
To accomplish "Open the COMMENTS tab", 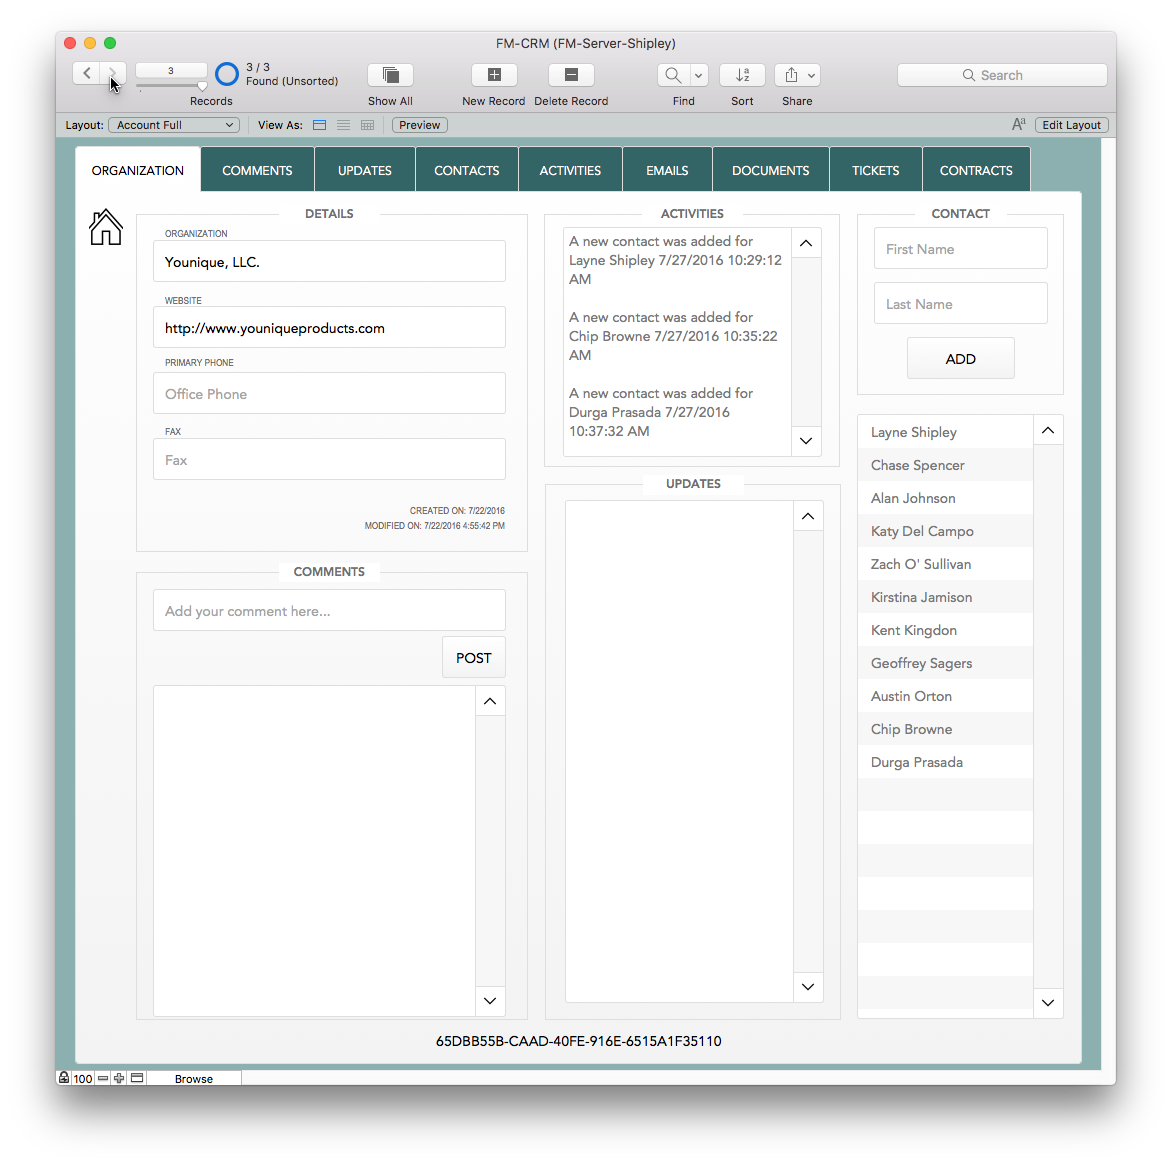I will click(257, 170).
